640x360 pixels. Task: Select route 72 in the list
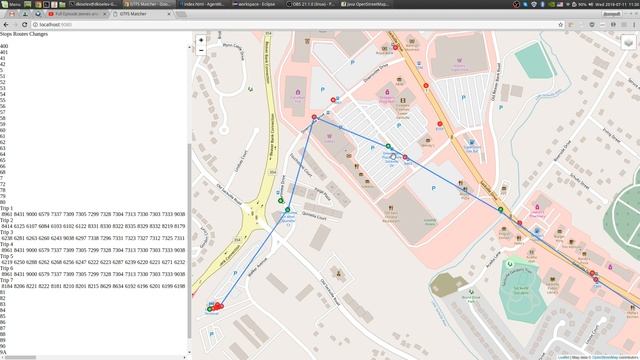(3, 184)
